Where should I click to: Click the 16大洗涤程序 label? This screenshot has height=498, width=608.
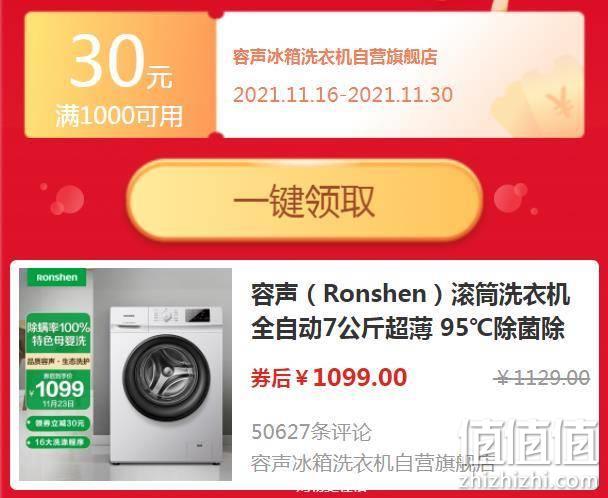(x=58, y=442)
